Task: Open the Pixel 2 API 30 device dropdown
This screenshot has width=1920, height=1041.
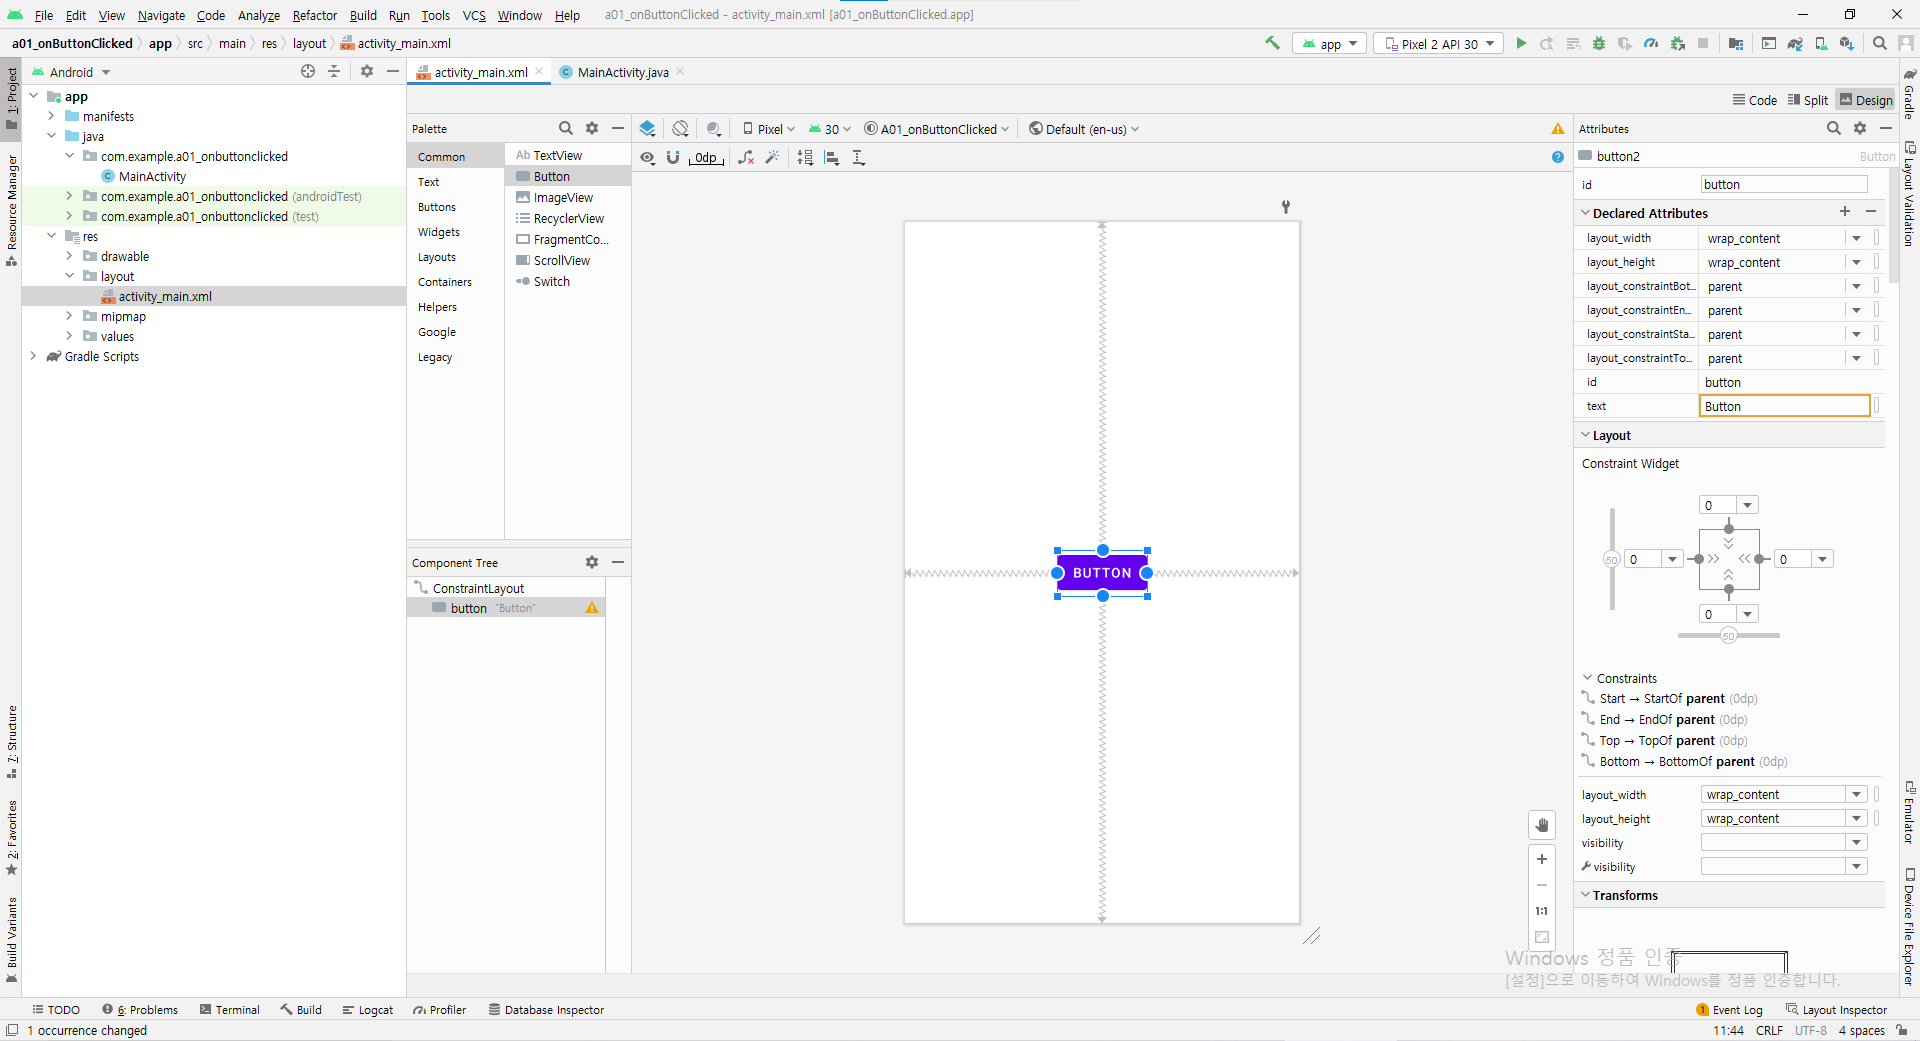Action: (1439, 43)
